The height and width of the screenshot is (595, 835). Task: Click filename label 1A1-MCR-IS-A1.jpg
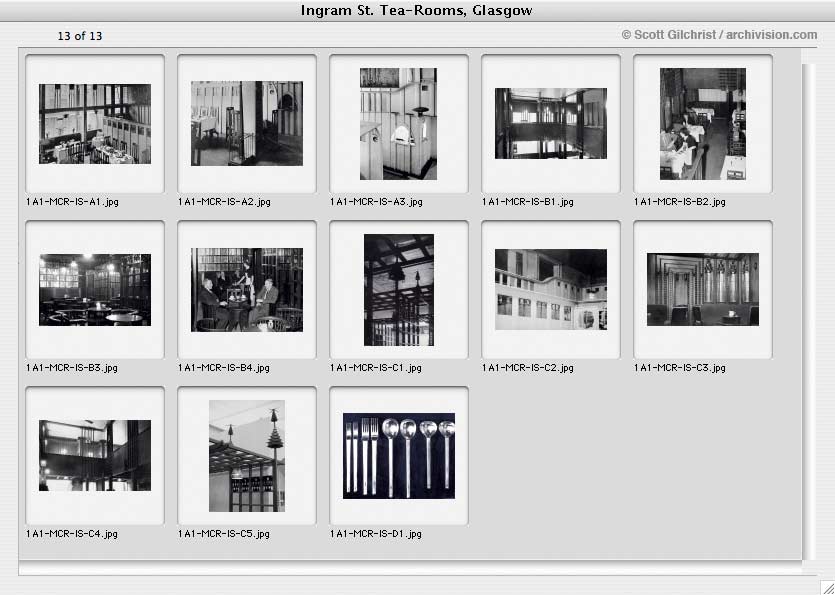pos(72,202)
